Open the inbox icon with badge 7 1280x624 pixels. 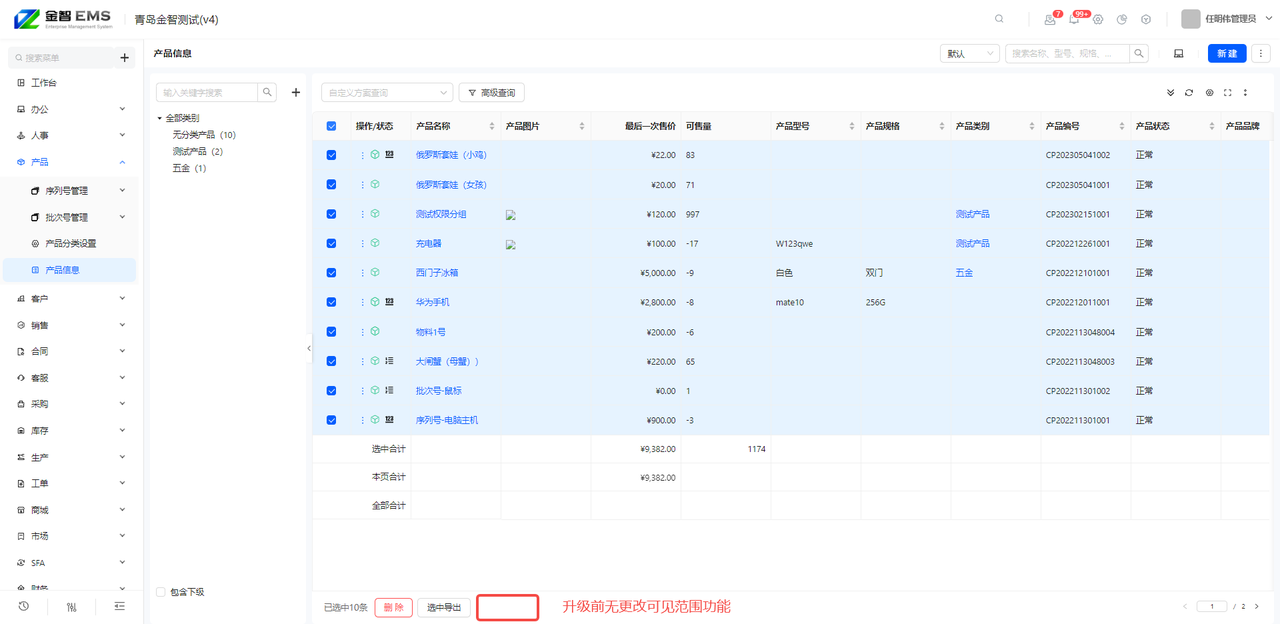1050,19
